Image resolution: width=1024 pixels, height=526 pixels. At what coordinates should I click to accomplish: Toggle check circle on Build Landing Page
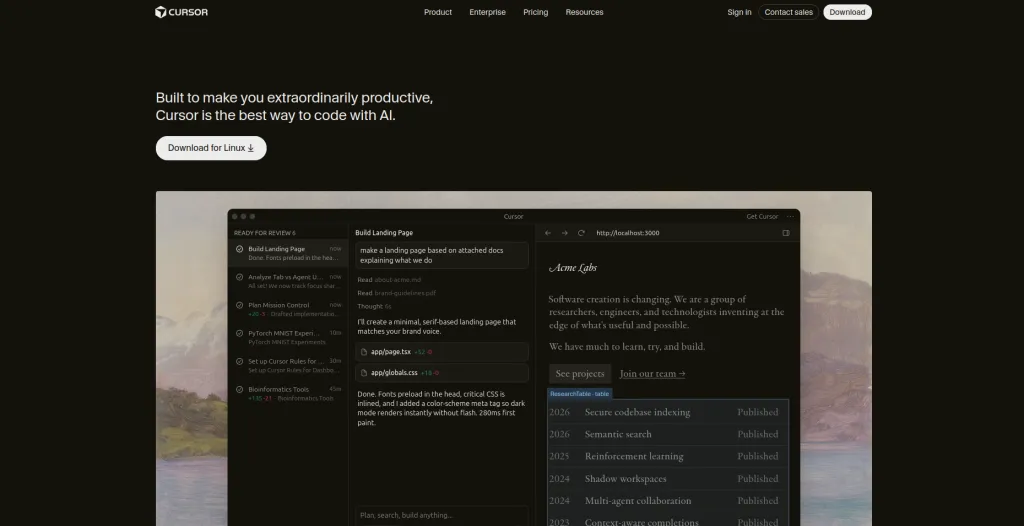[240, 249]
